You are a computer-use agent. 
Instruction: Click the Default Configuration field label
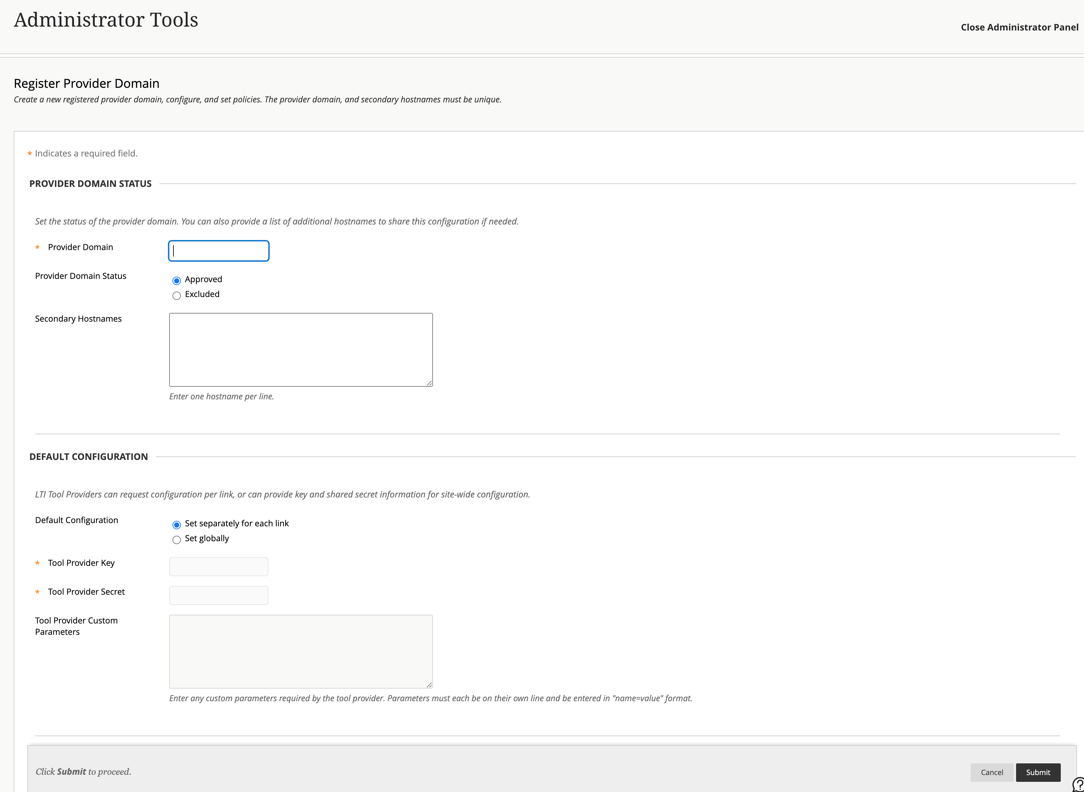[x=76, y=520]
